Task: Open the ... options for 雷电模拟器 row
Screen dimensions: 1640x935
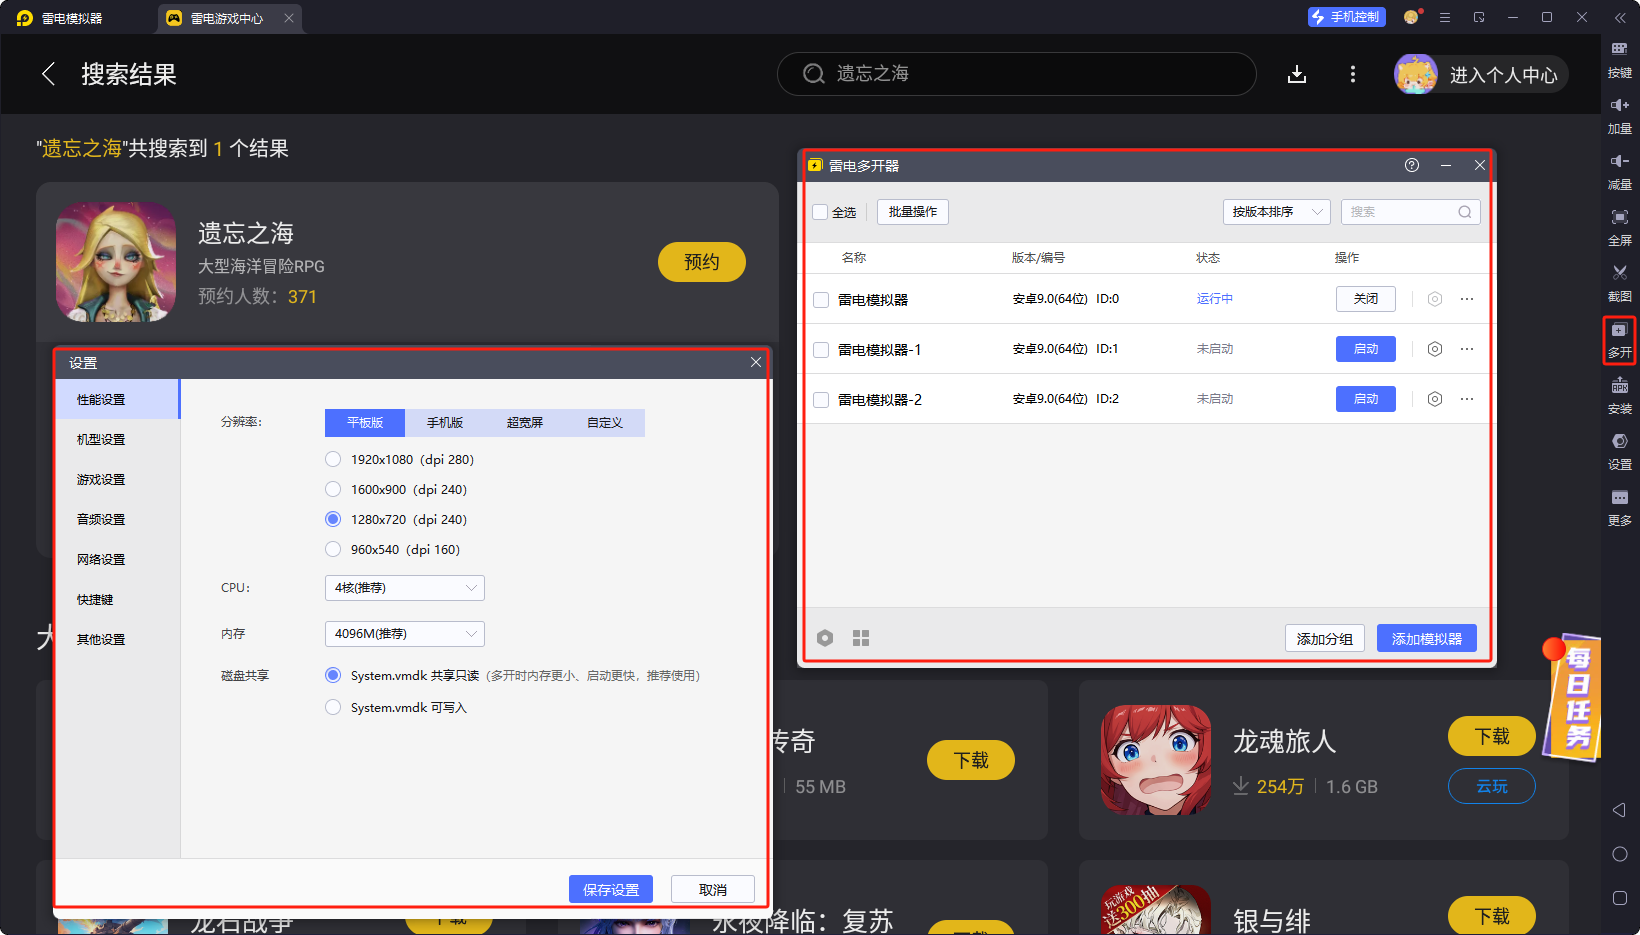Action: [x=1467, y=298]
